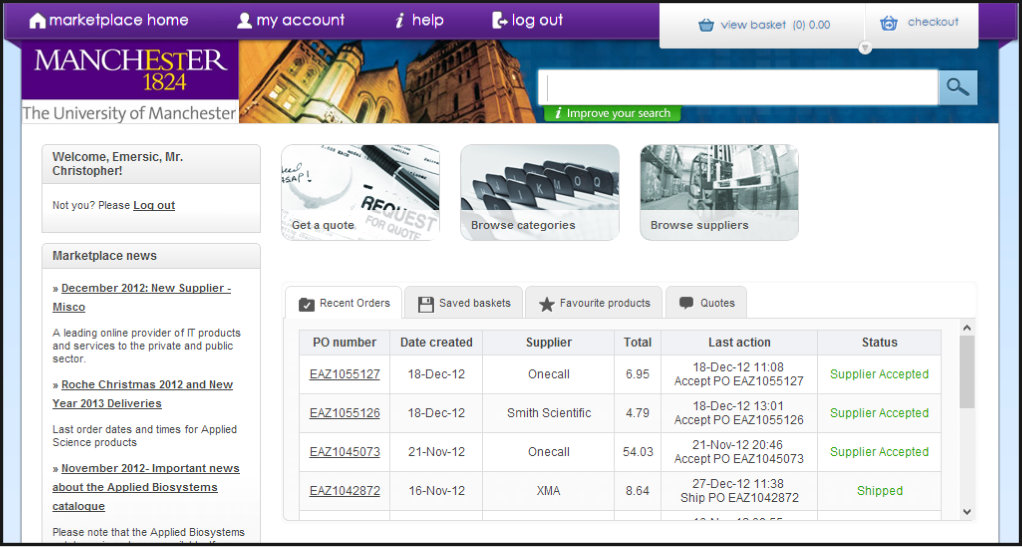The height and width of the screenshot is (547, 1022).
Task: Open Roche Christmas 2012 deliveries news
Action: pyautogui.click(x=143, y=394)
